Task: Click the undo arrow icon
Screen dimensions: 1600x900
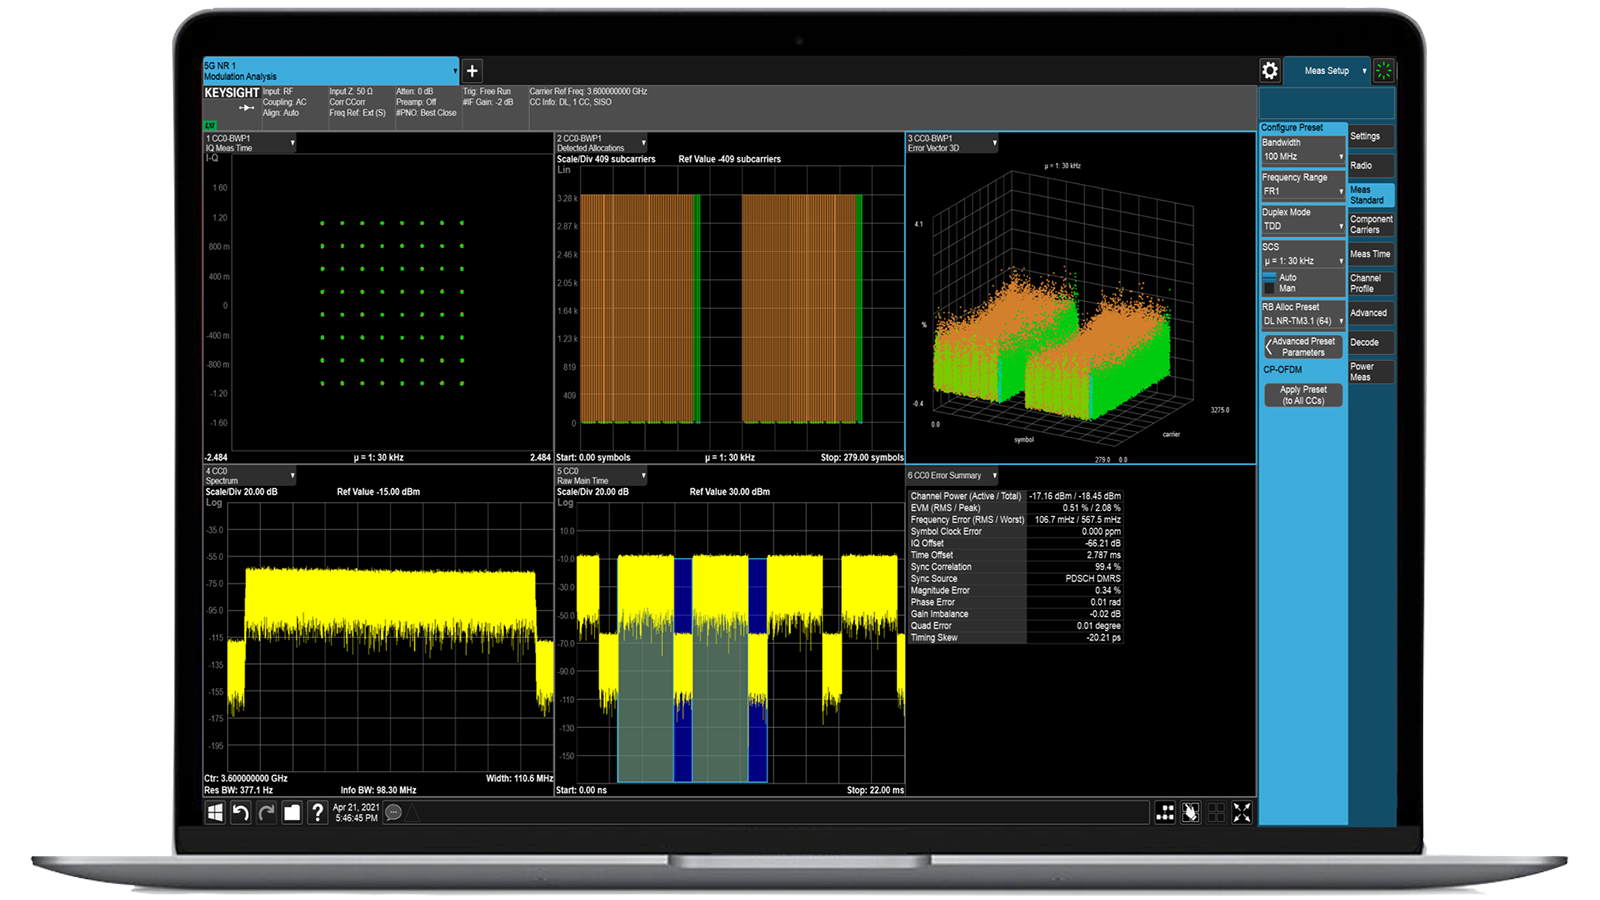Action: tap(240, 813)
